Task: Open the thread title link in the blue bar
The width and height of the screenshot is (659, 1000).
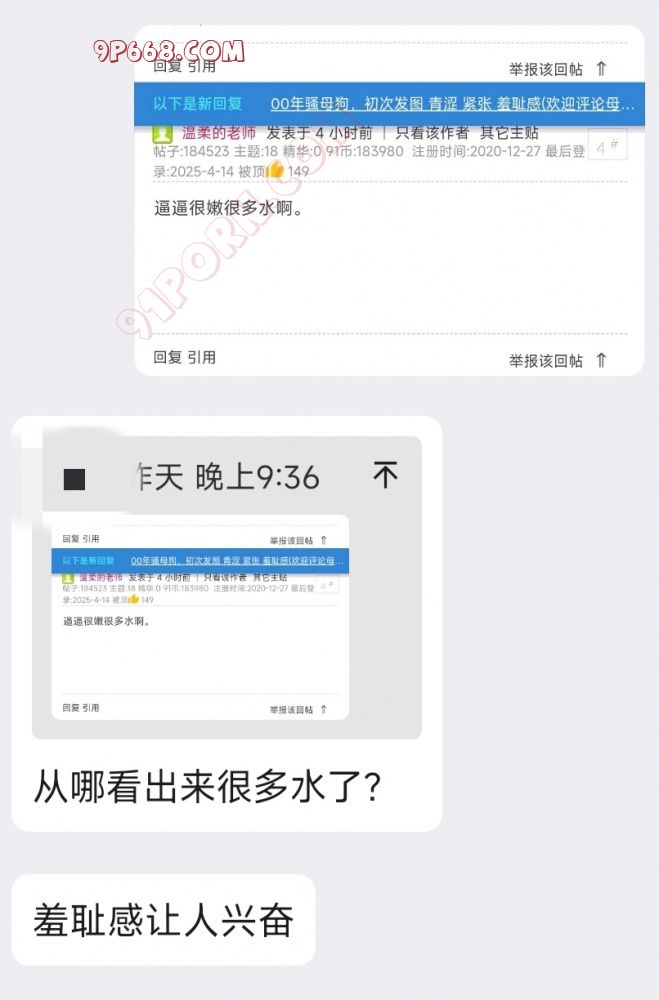Action: click(452, 104)
